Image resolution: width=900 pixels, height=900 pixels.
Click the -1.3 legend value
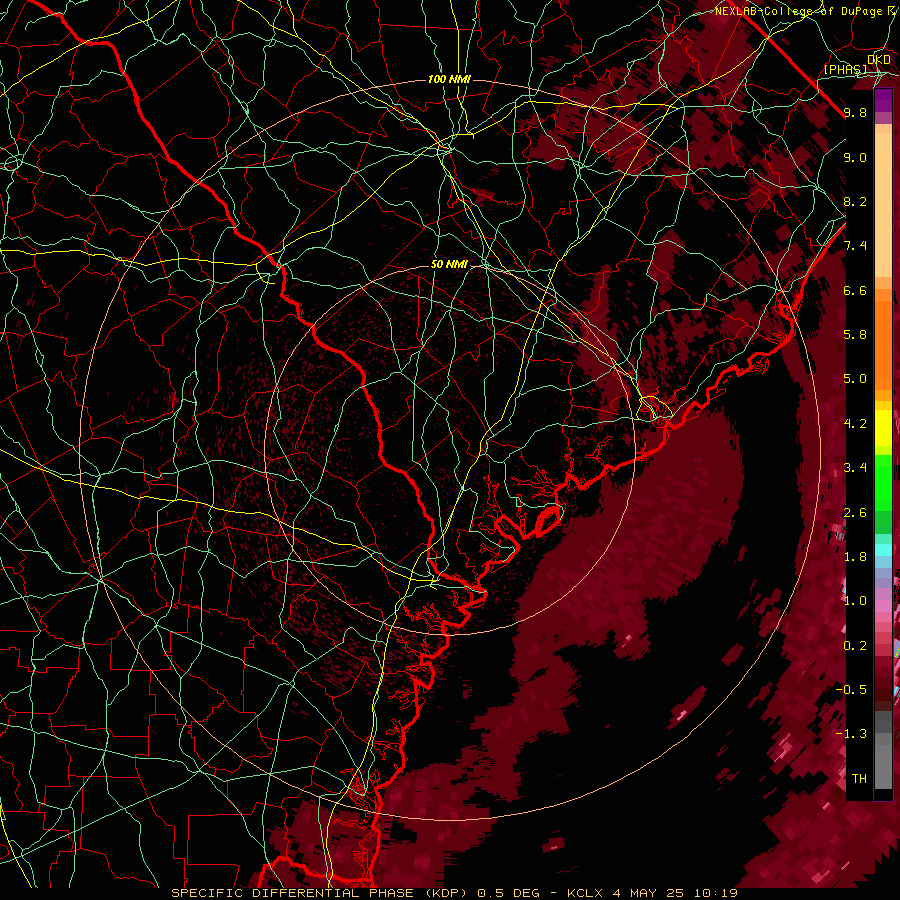(851, 734)
